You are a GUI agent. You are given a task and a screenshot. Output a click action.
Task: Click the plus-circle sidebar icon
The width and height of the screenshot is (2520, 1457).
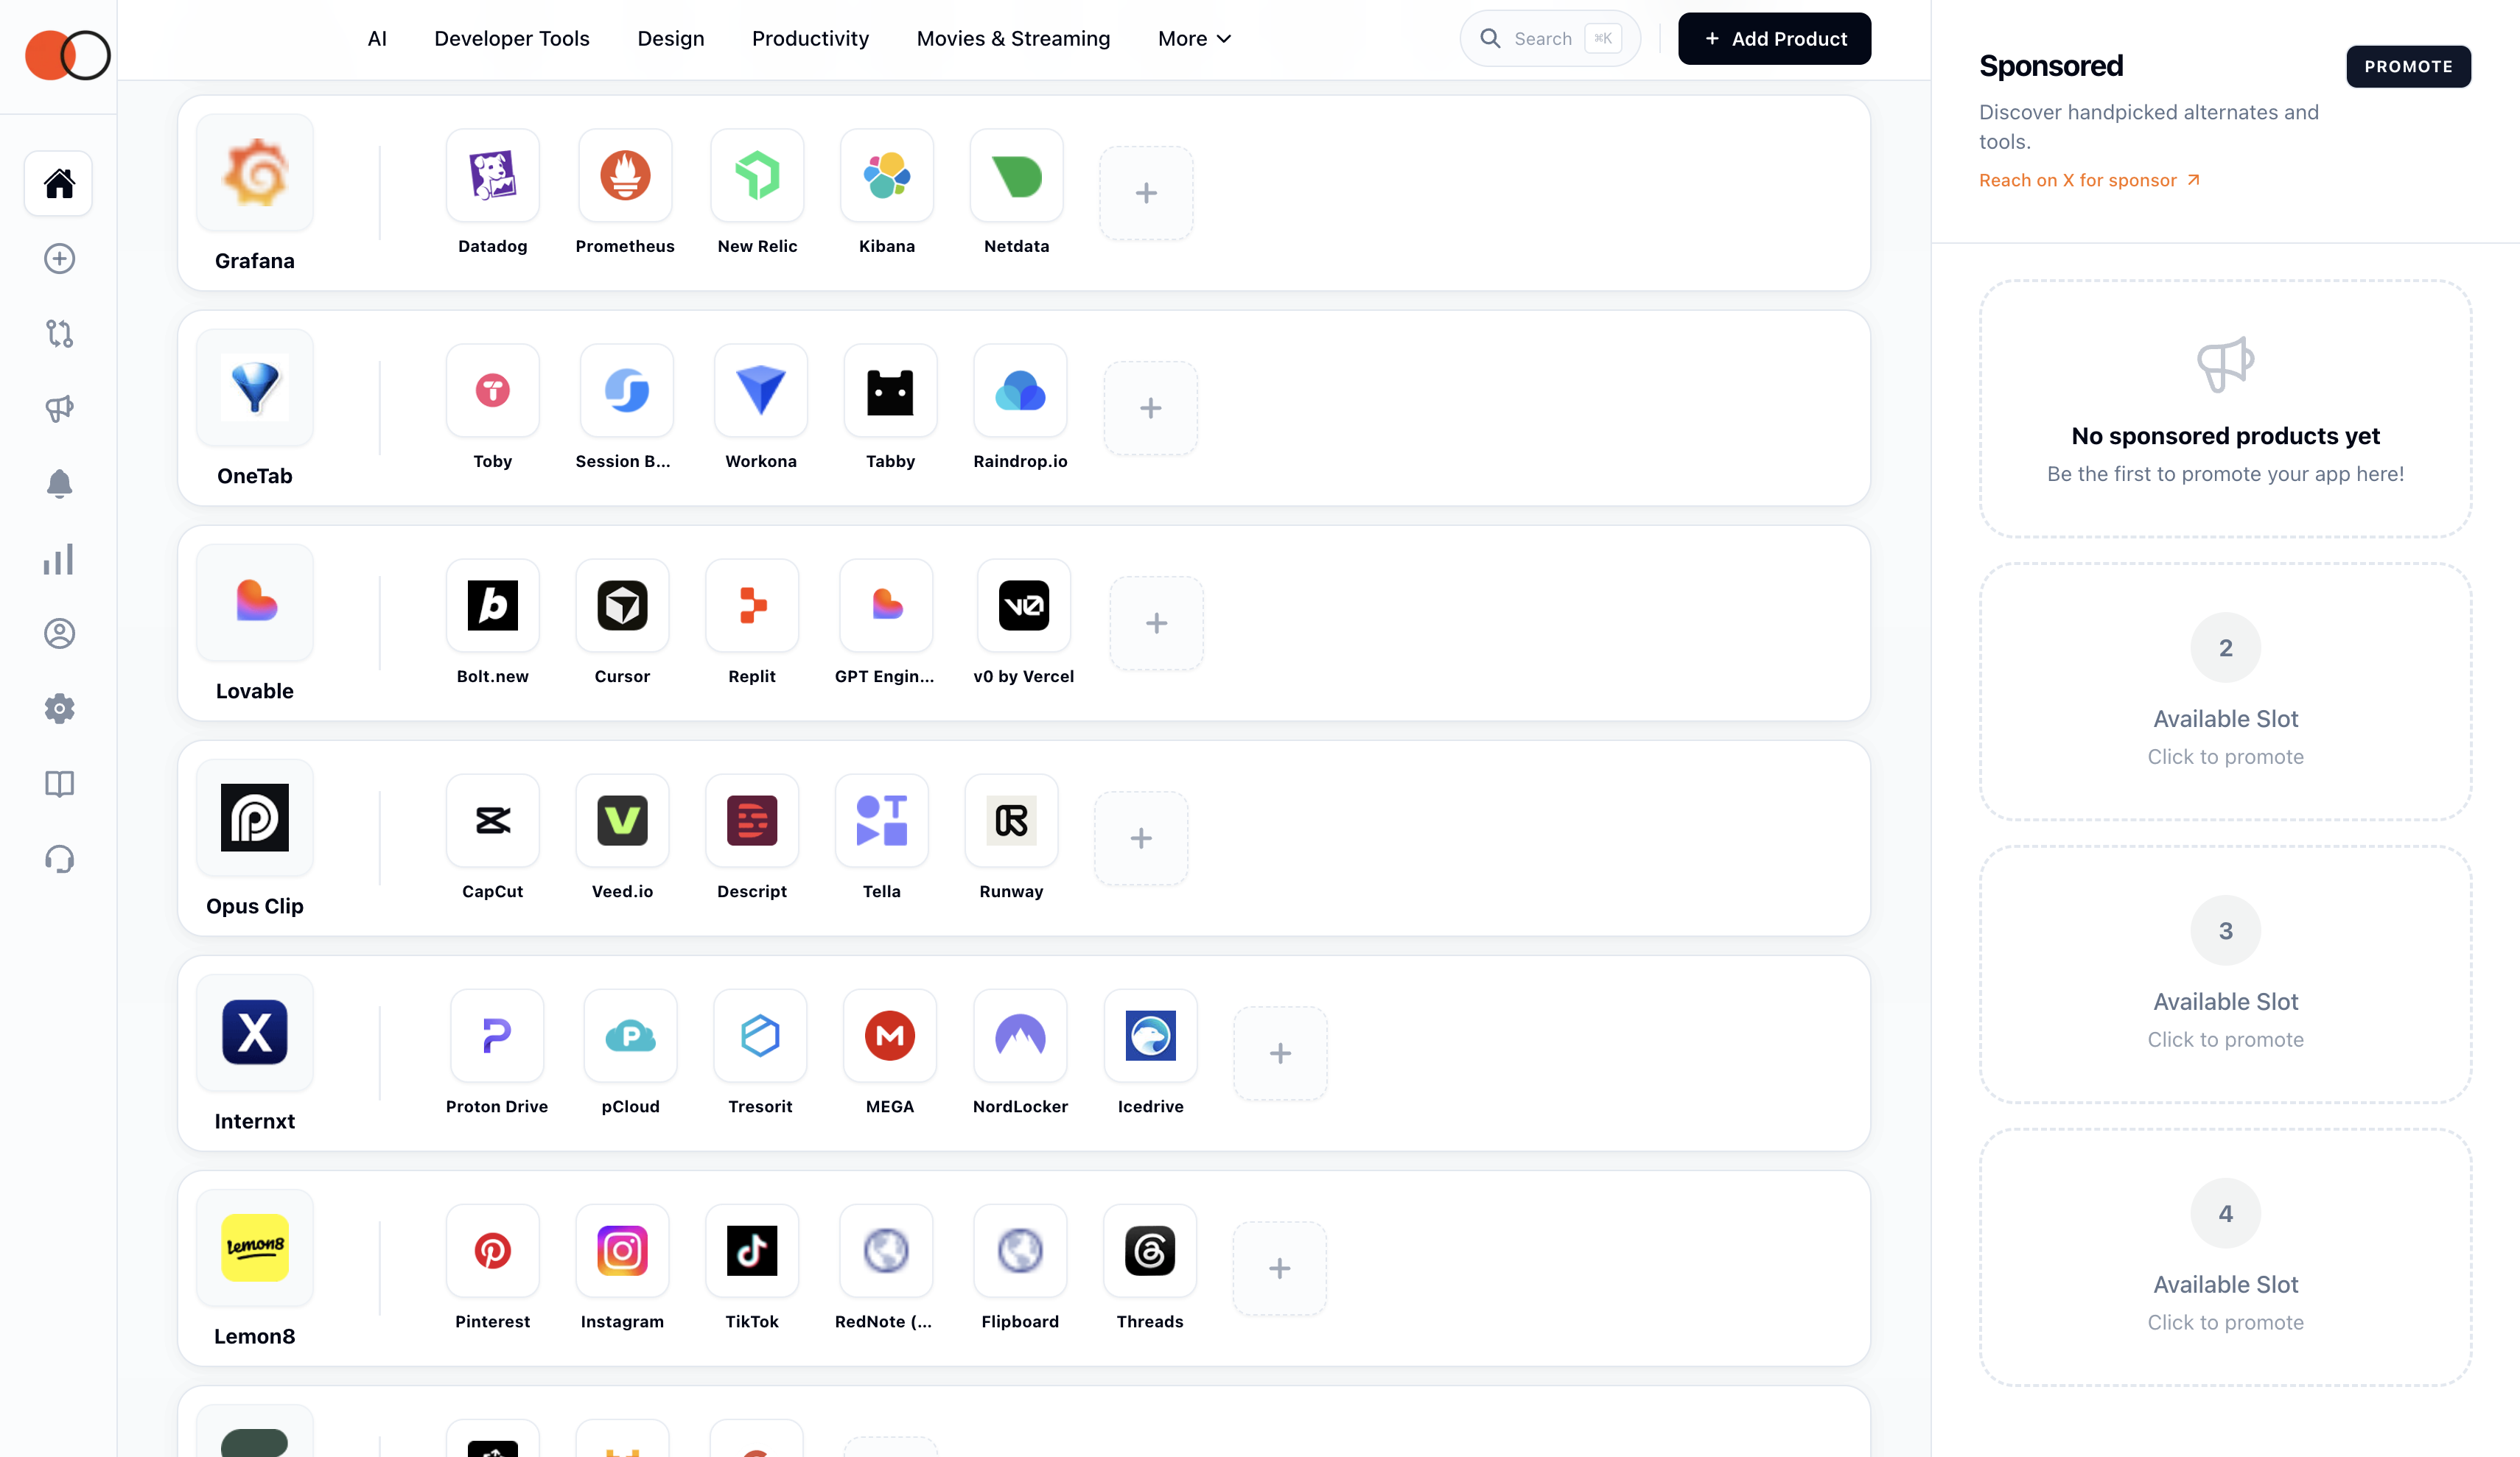(59, 259)
